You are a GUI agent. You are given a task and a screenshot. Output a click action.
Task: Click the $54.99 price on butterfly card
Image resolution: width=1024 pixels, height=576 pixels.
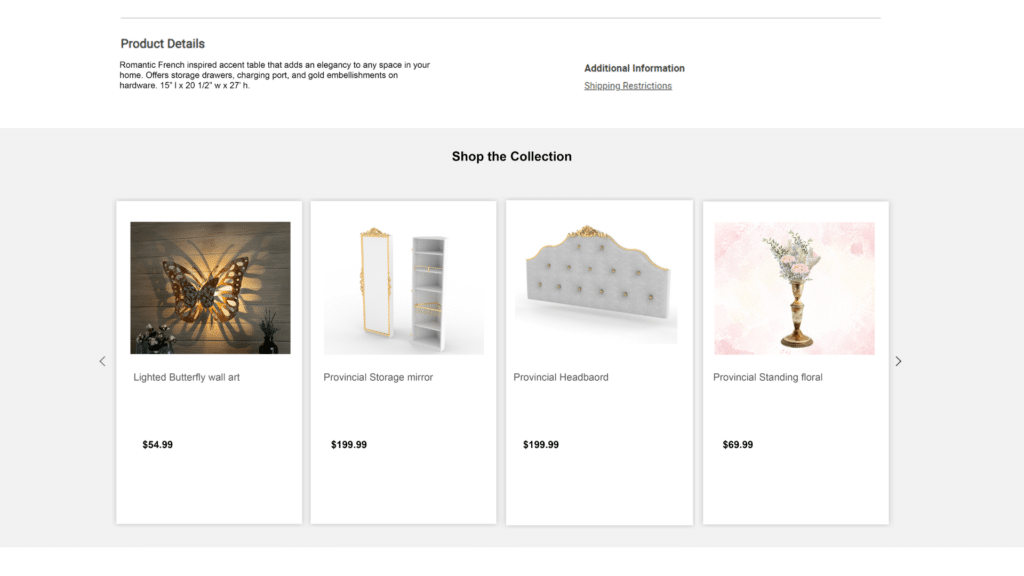coord(157,445)
